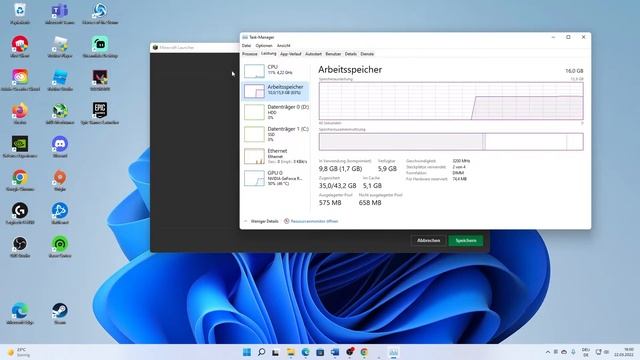Open the OBS Studio desktop icon
This screenshot has width=640, height=360.
click(x=20, y=247)
